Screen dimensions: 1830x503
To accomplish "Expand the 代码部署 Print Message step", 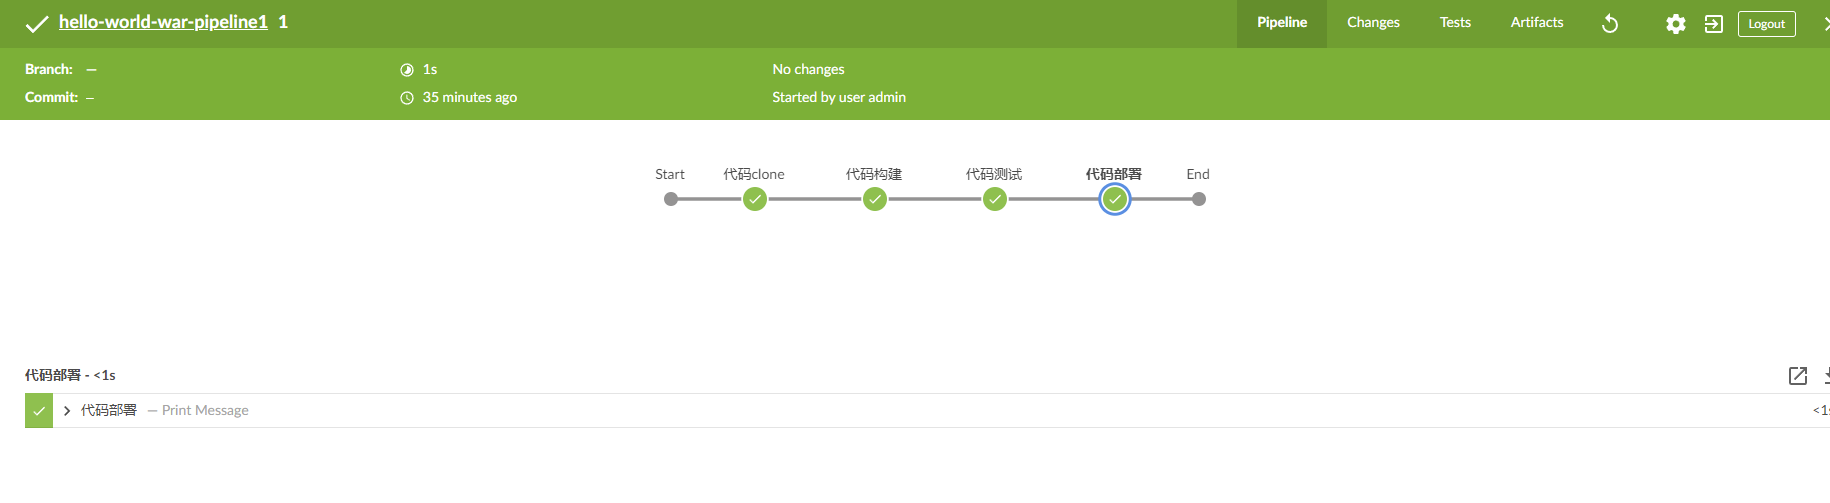I will [67, 411].
